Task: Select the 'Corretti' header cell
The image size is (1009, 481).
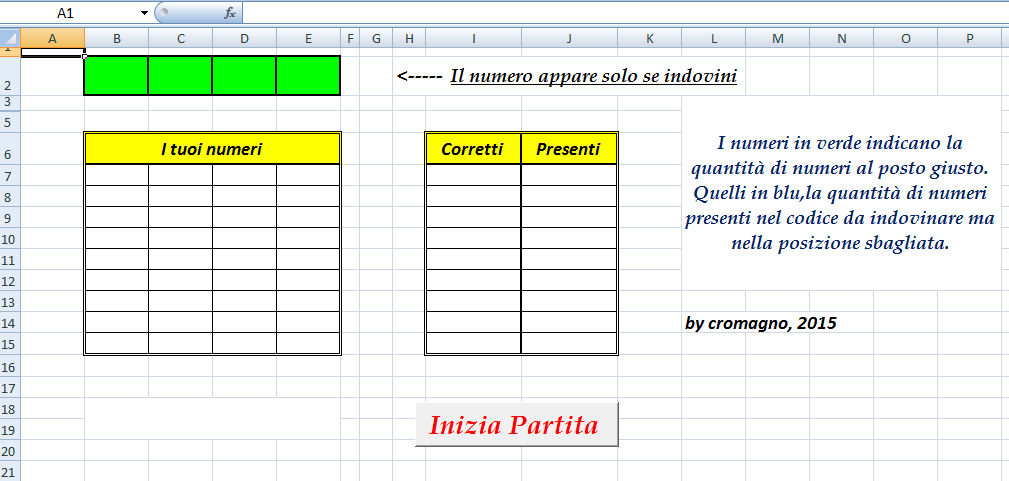Action: (x=472, y=149)
